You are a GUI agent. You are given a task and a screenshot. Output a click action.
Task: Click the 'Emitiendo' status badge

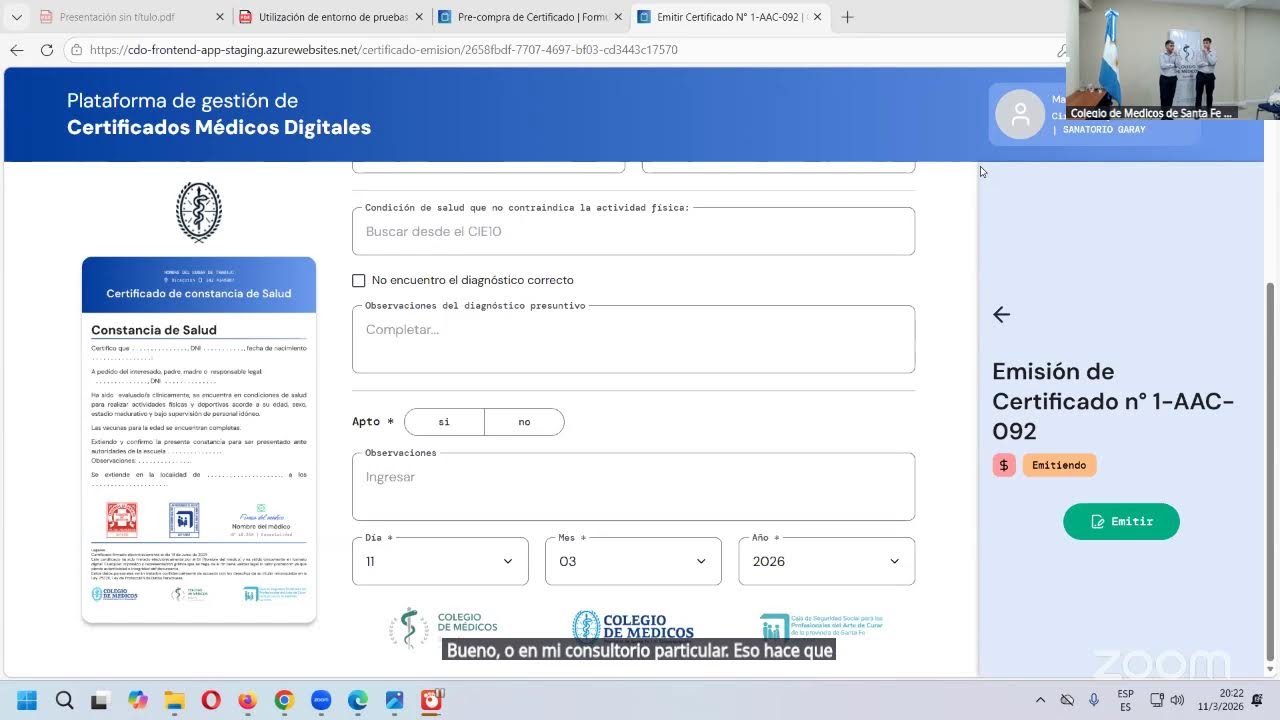pos(1059,465)
